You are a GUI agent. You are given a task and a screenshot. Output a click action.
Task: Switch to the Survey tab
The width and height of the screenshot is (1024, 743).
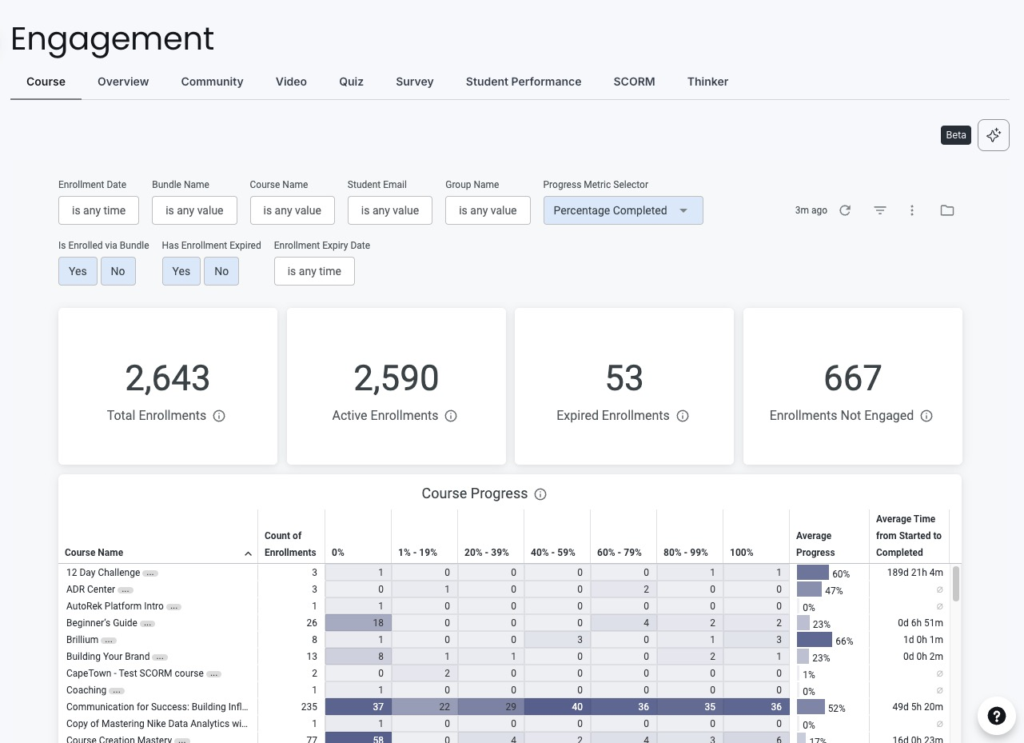(415, 82)
